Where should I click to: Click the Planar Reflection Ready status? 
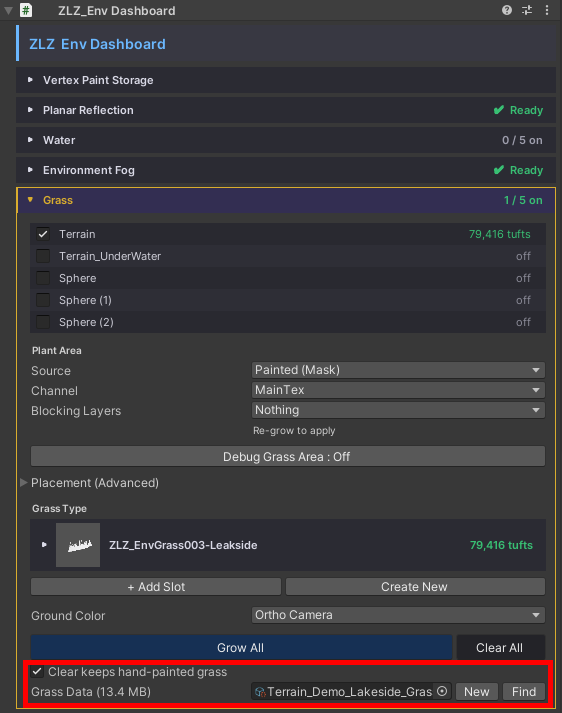tap(518, 110)
